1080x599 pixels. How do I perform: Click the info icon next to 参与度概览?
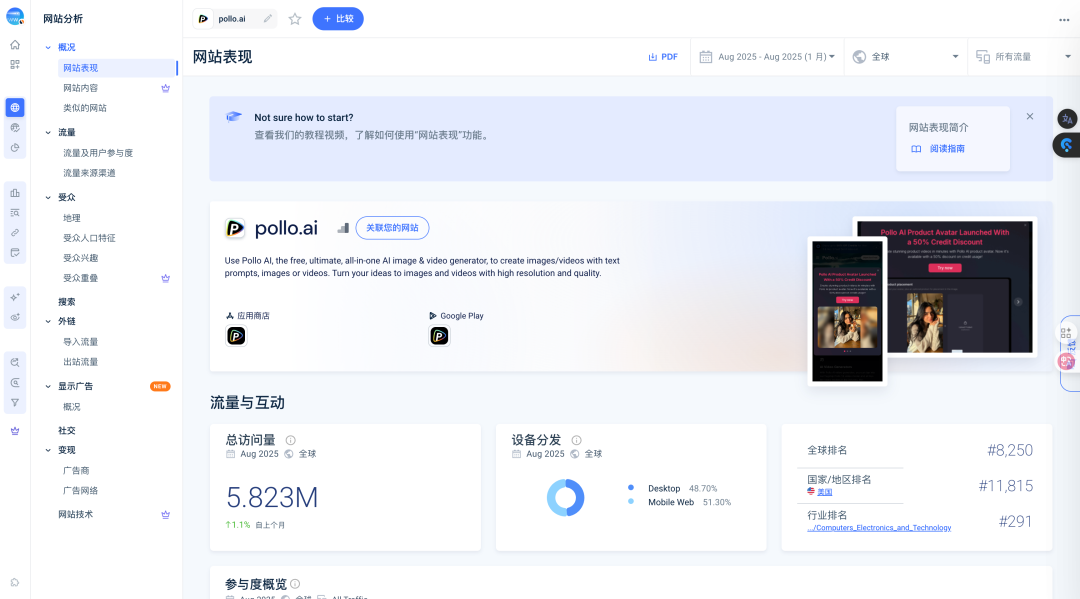295,584
